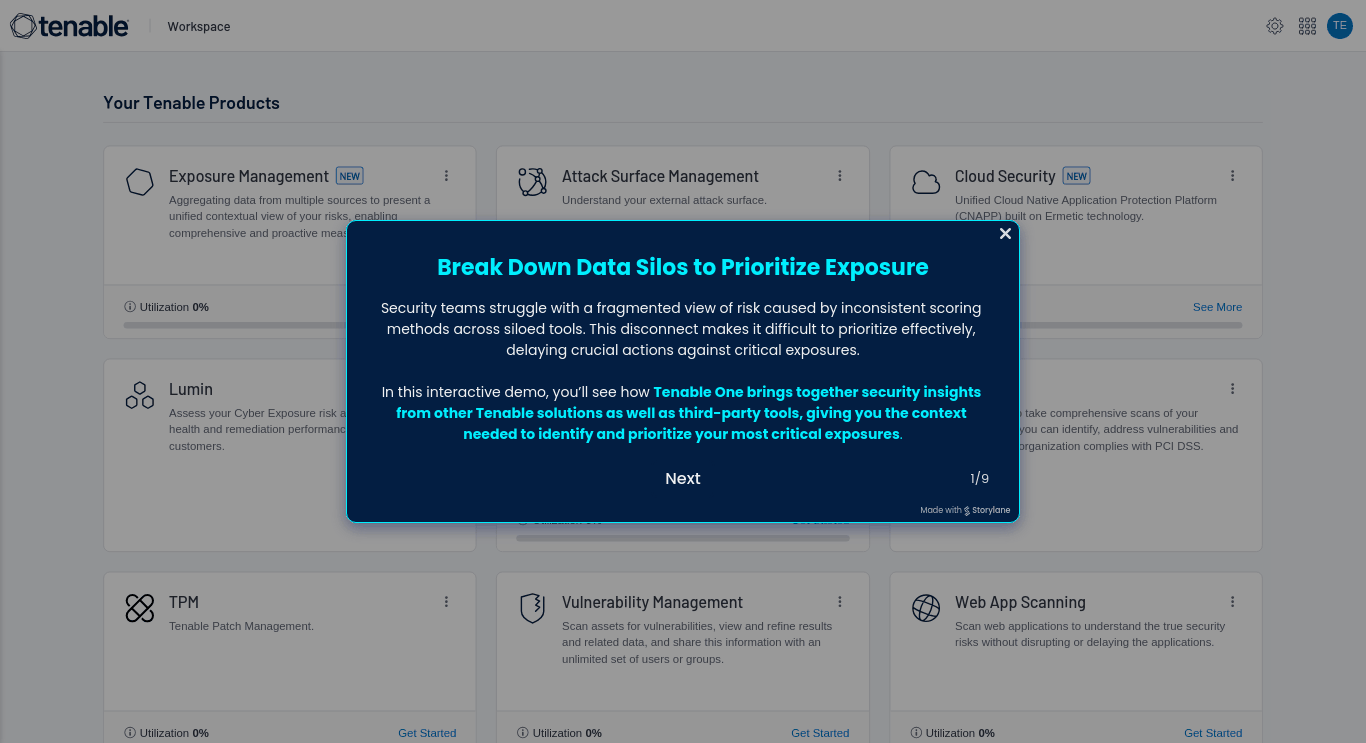1366x743 pixels.
Task: Select the Workspace menu item
Action: (198, 27)
